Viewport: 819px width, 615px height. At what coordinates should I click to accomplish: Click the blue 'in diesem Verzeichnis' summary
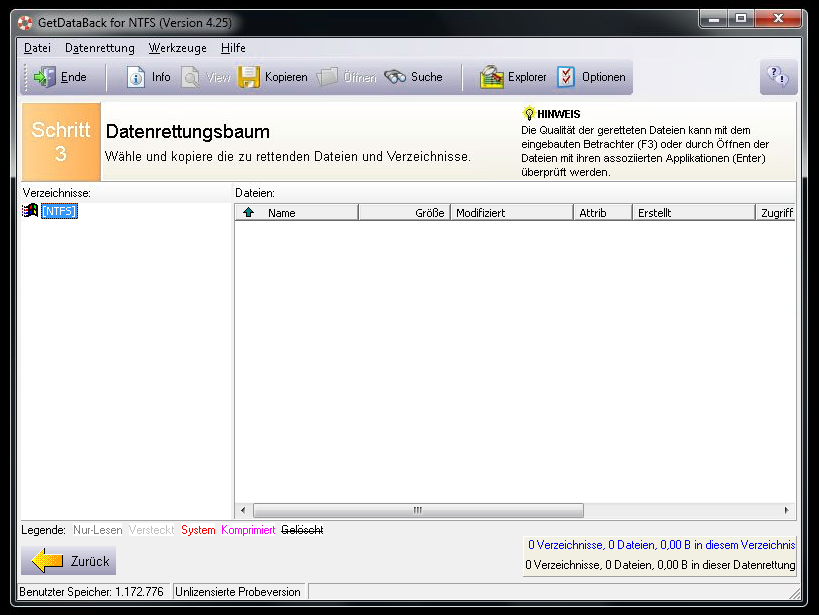click(661, 545)
